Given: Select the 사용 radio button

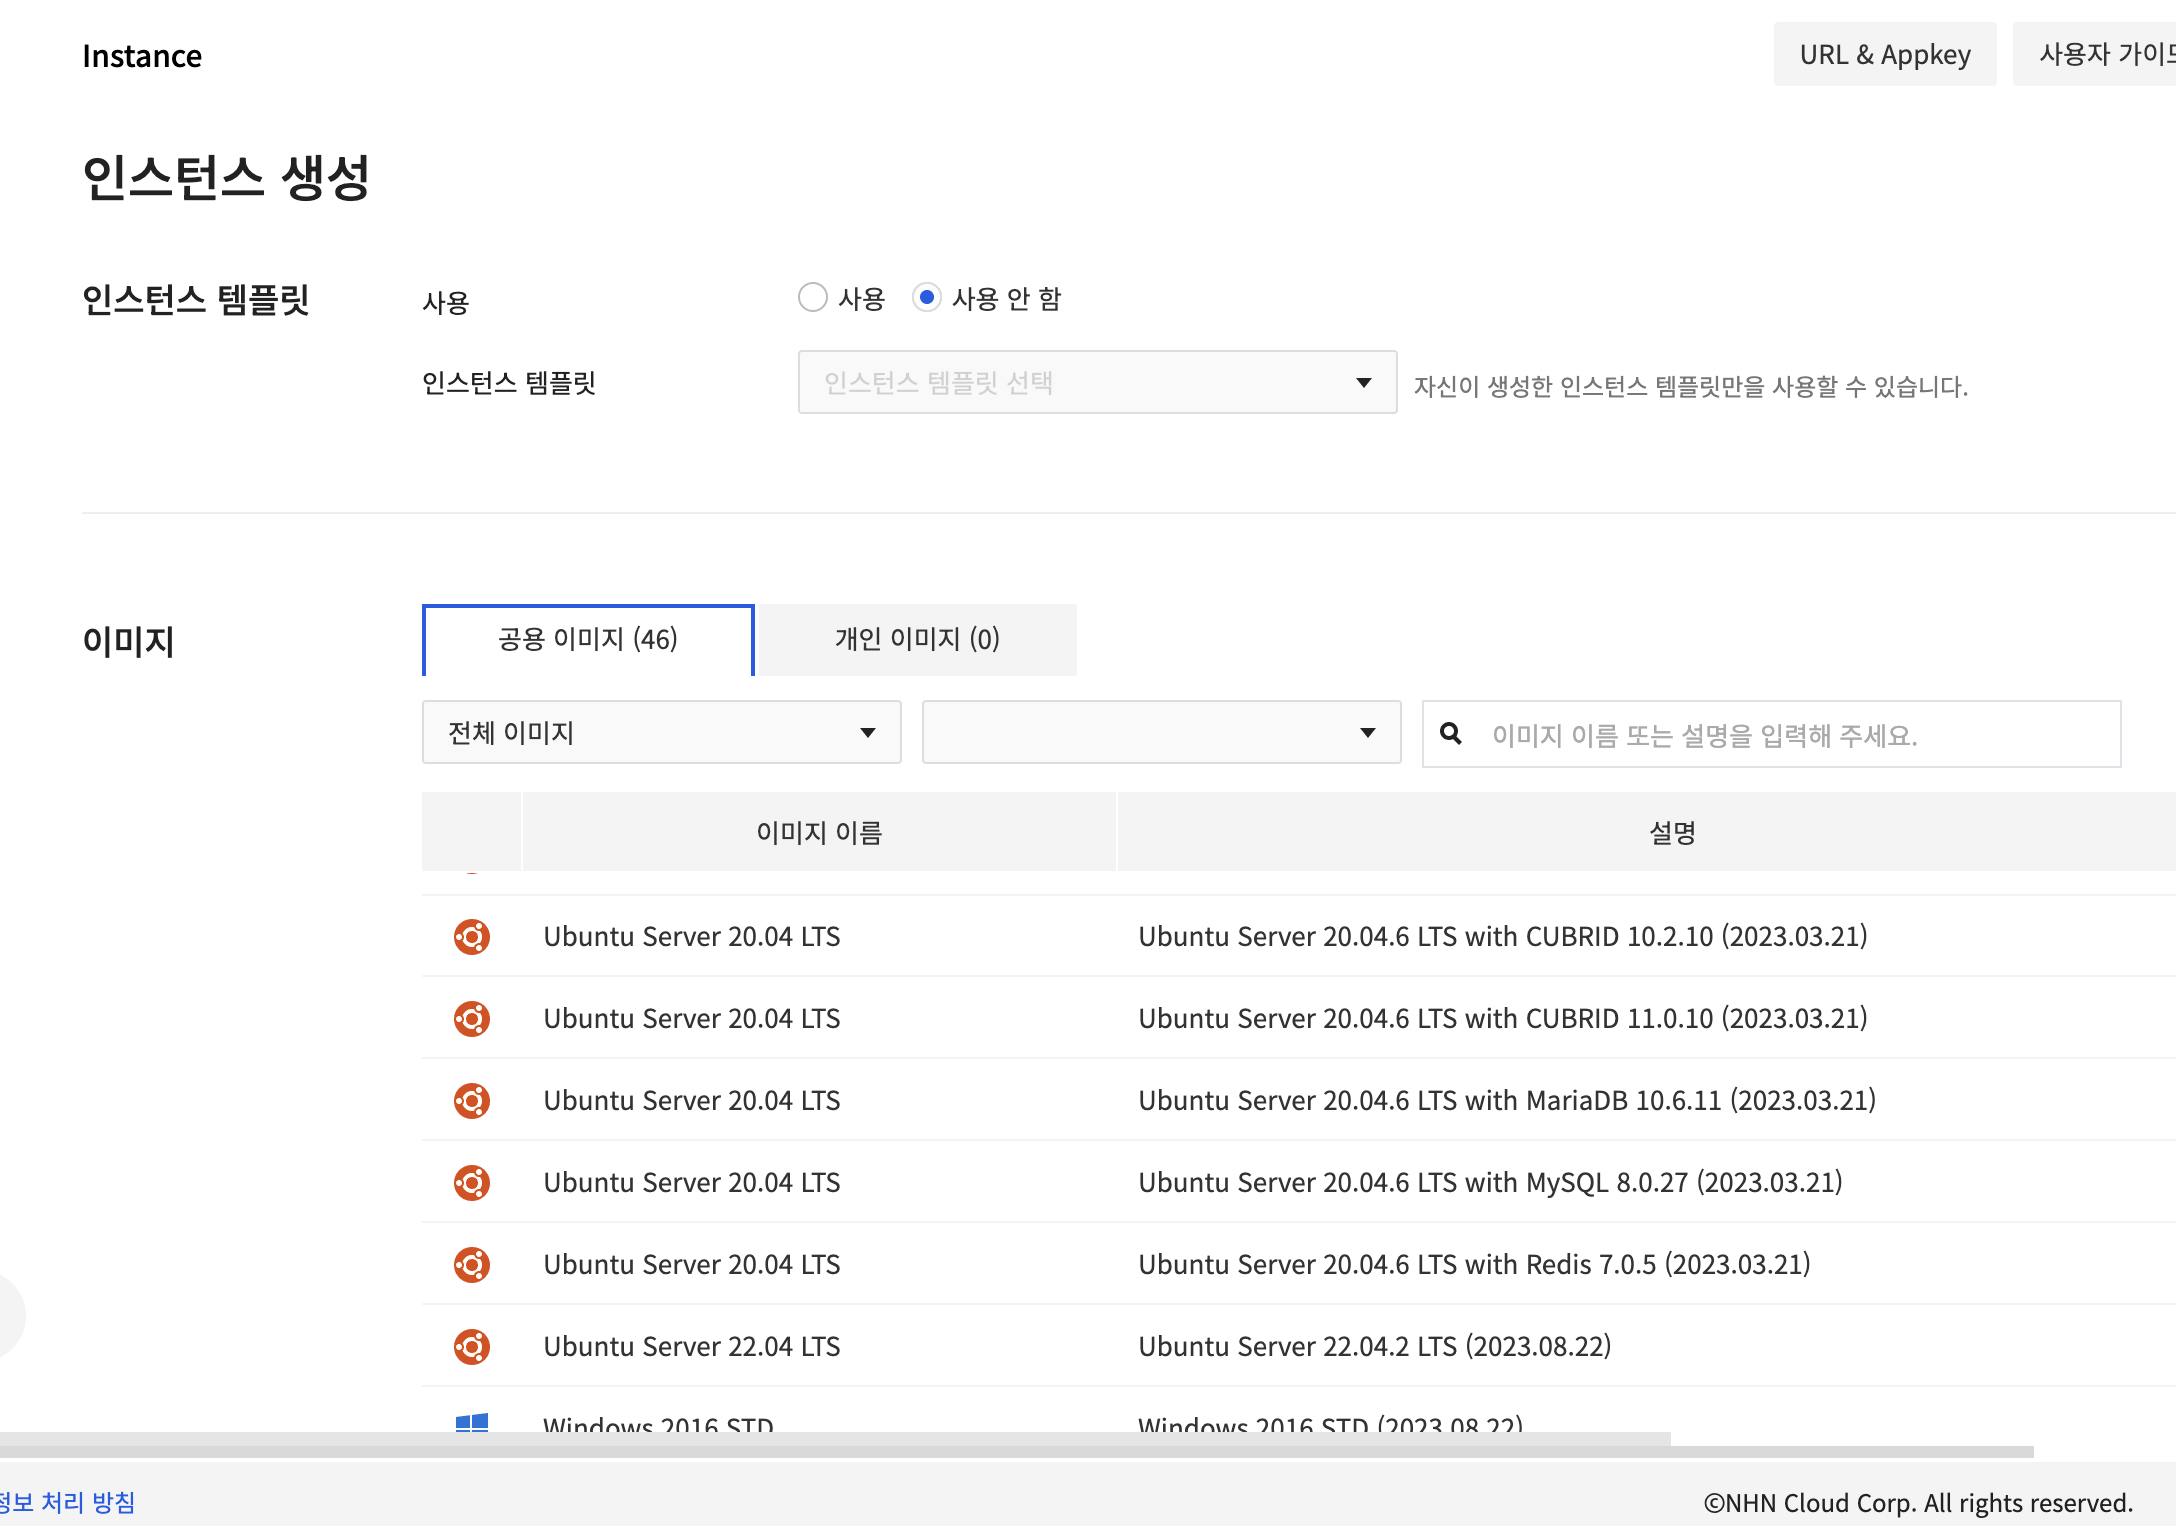Looking at the screenshot, I should coord(813,298).
